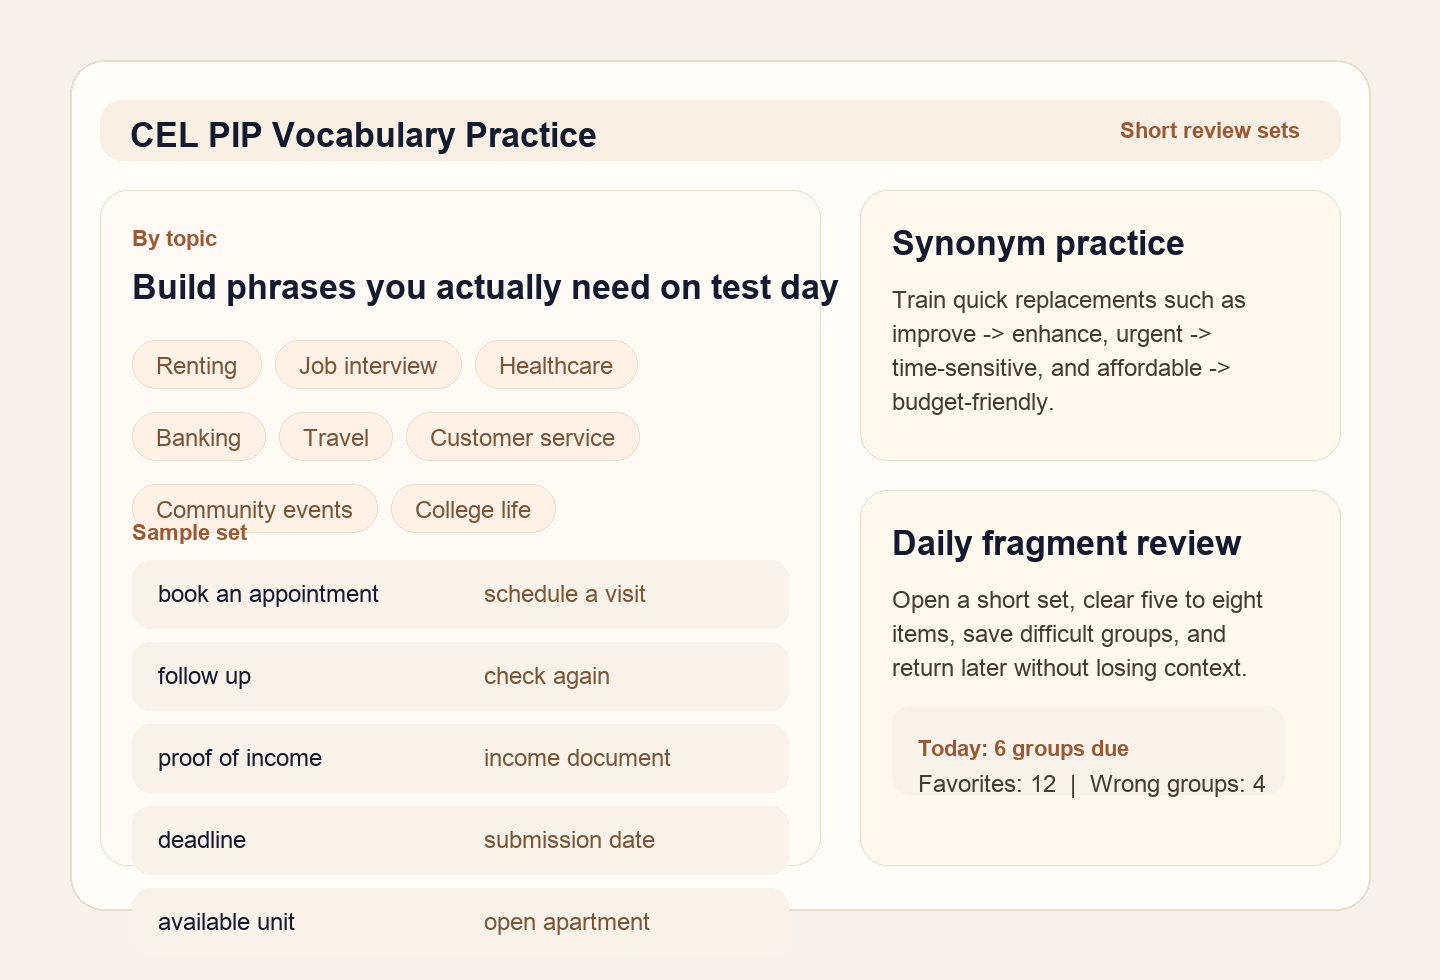This screenshot has height=980, width=1440.
Task: Select the Banking topic chip
Action: [198, 437]
